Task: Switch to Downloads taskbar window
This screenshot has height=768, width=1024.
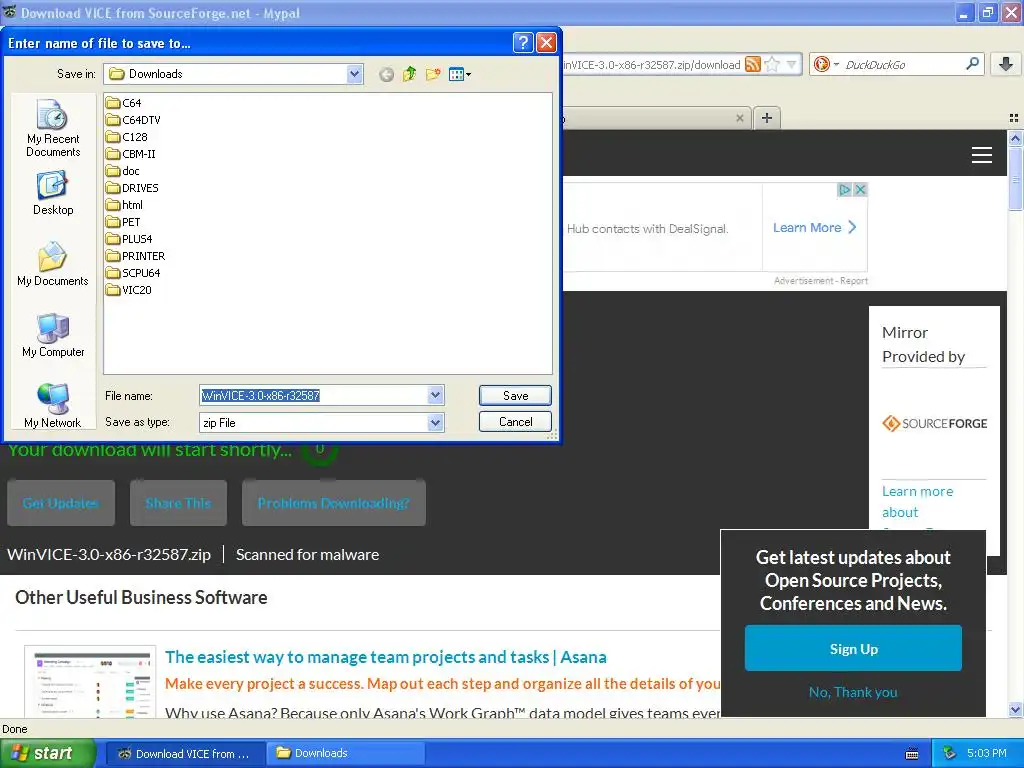Action: 345,753
